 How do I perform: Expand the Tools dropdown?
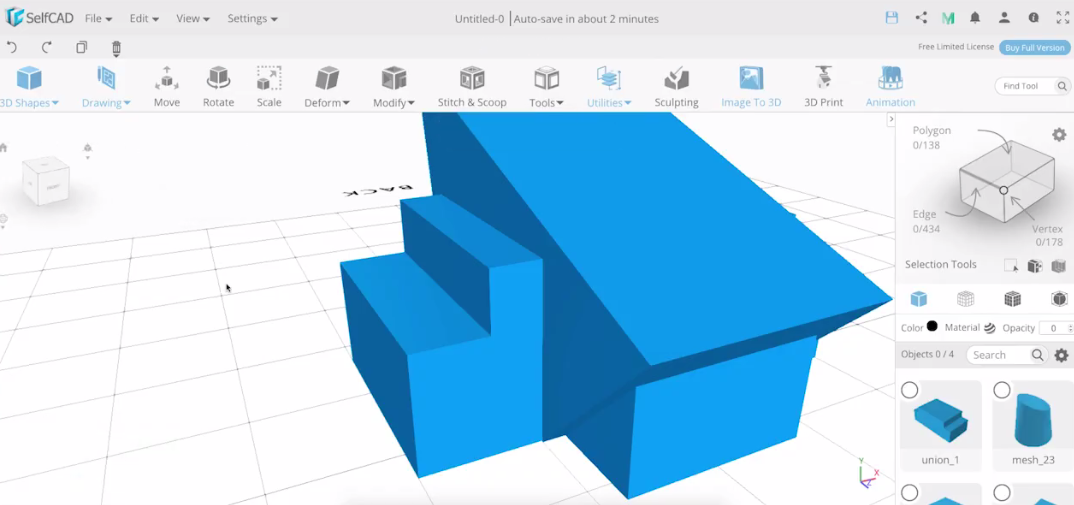(x=546, y=87)
